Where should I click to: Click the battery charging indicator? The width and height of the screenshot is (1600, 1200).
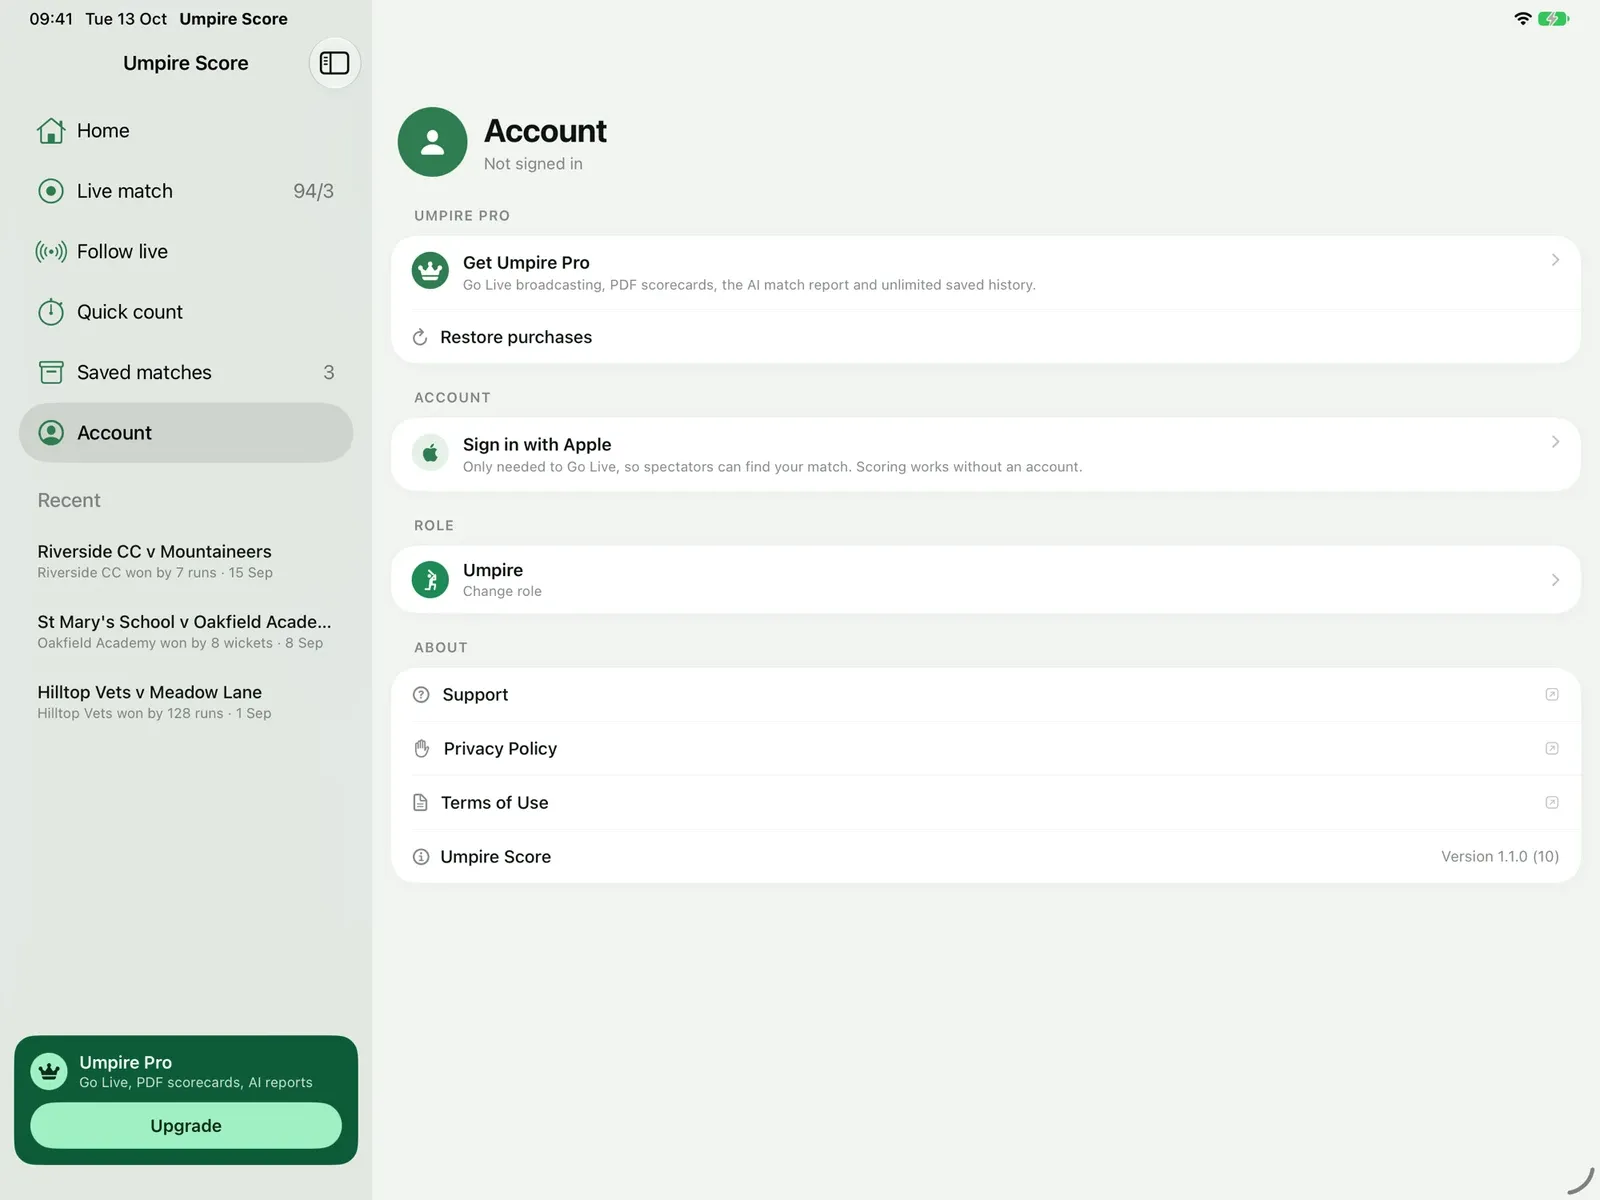point(1554,19)
